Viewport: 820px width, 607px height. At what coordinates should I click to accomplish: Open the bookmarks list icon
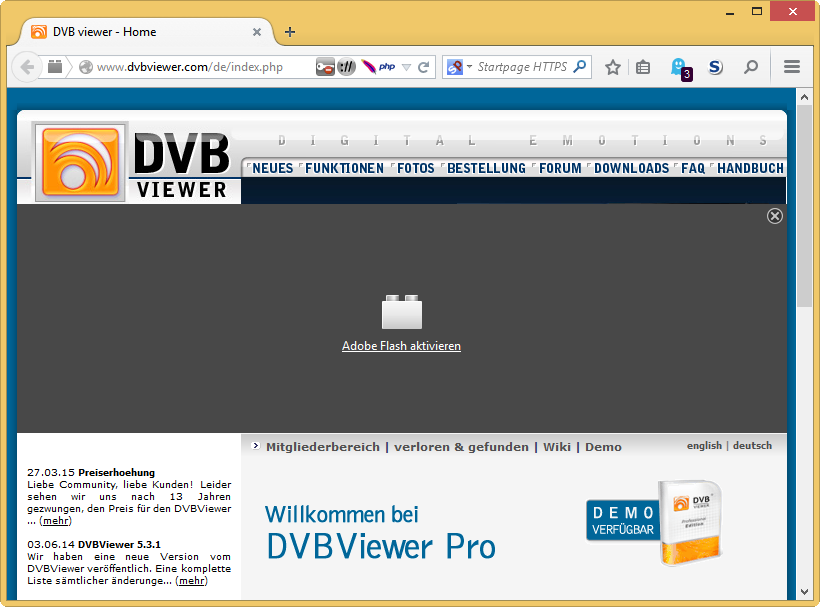coord(643,67)
